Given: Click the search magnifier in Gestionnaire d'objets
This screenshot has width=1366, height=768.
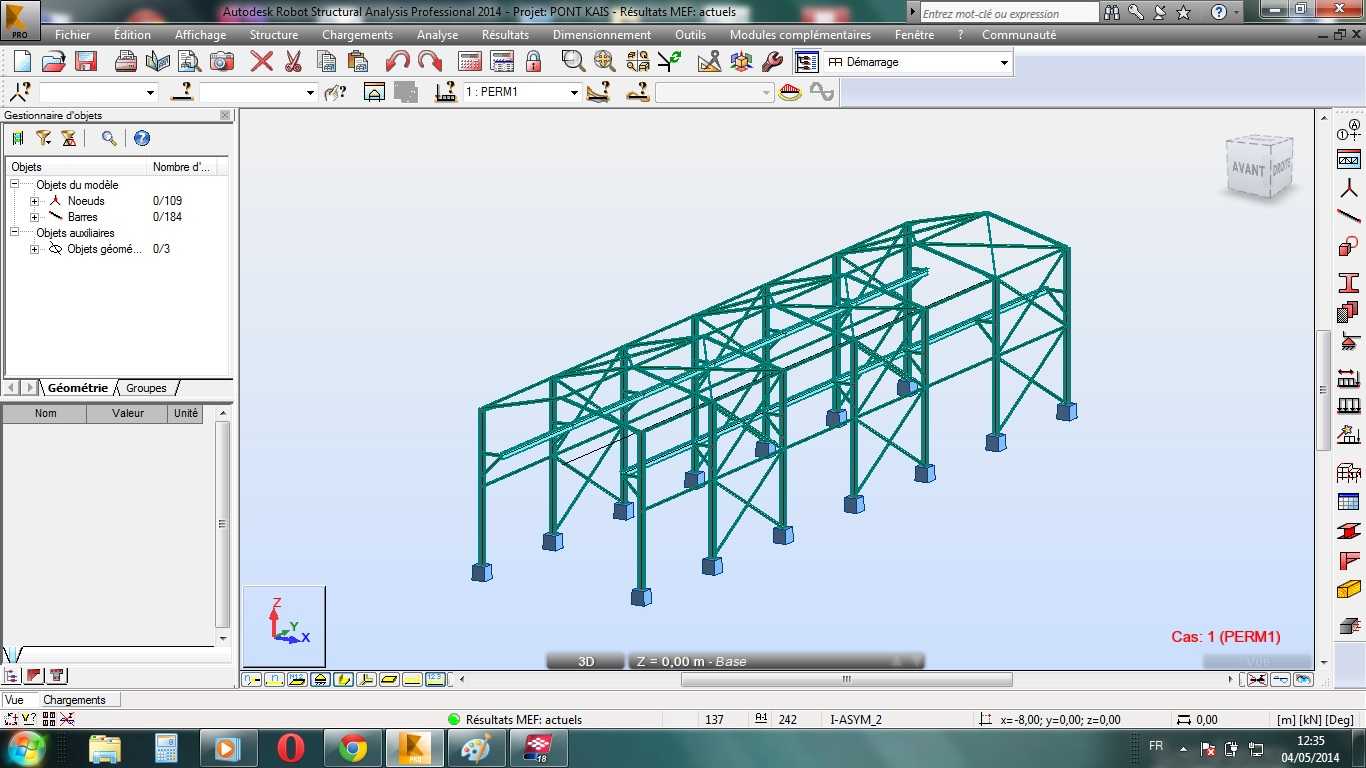Looking at the screenshot, I should tap(109, 138).
